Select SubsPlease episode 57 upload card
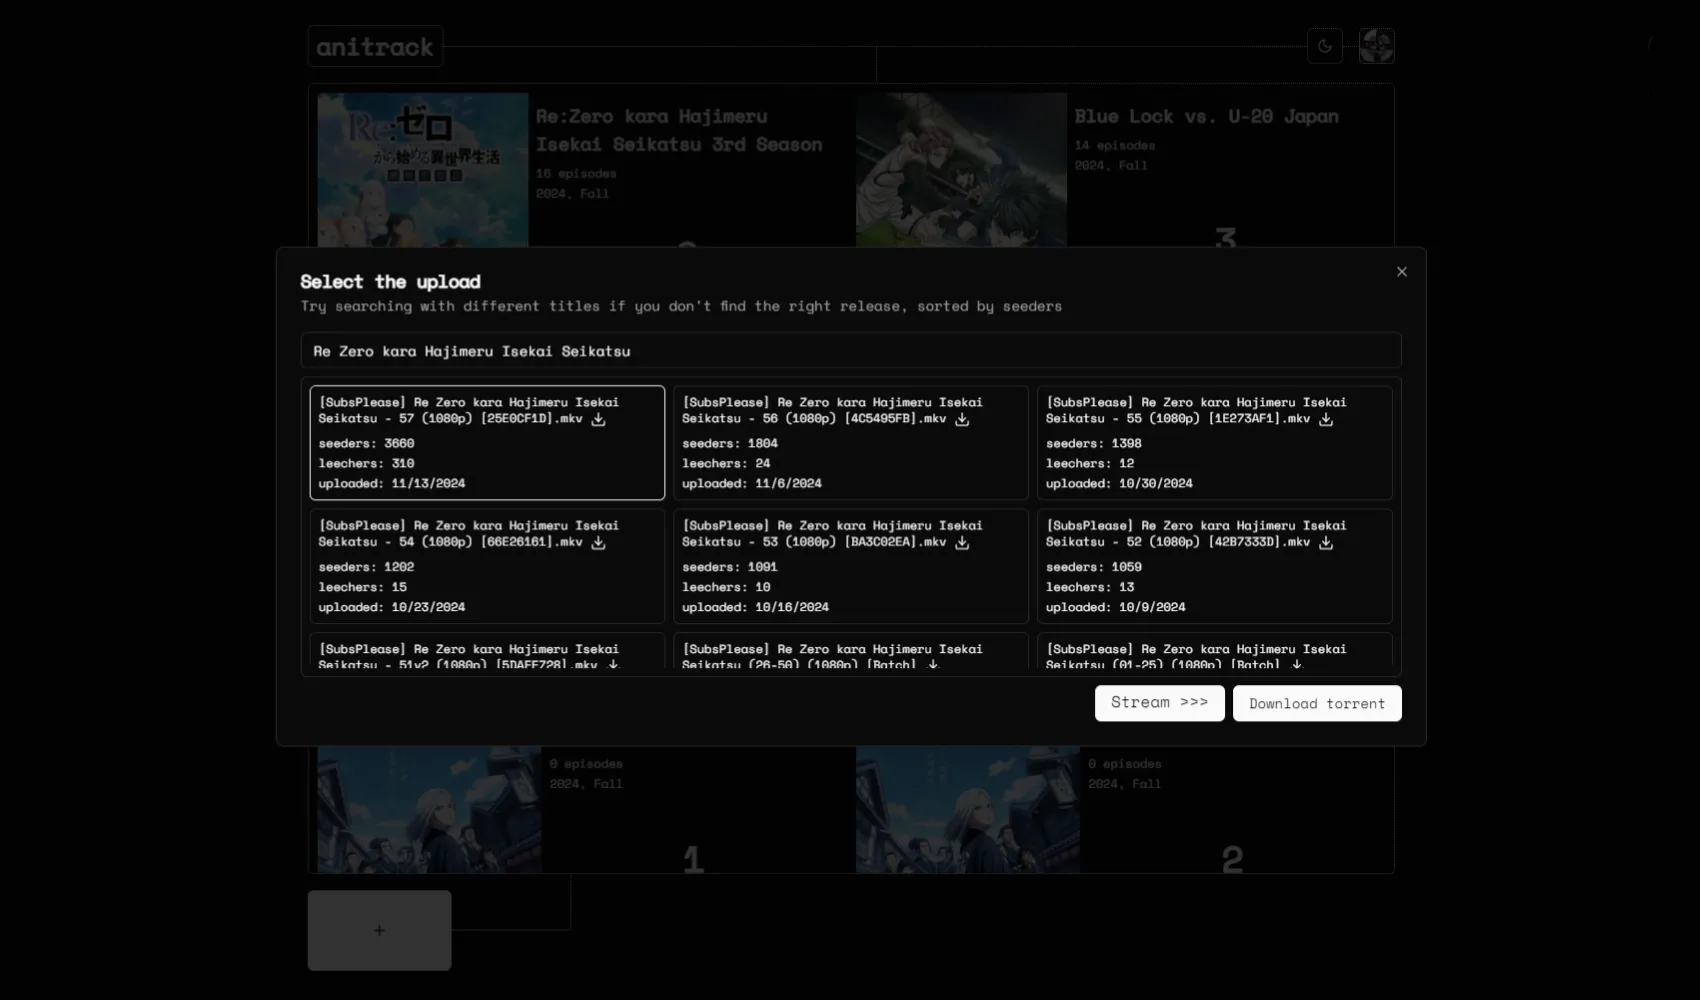The image size is (1700, 1000). (x=487, y=443)
